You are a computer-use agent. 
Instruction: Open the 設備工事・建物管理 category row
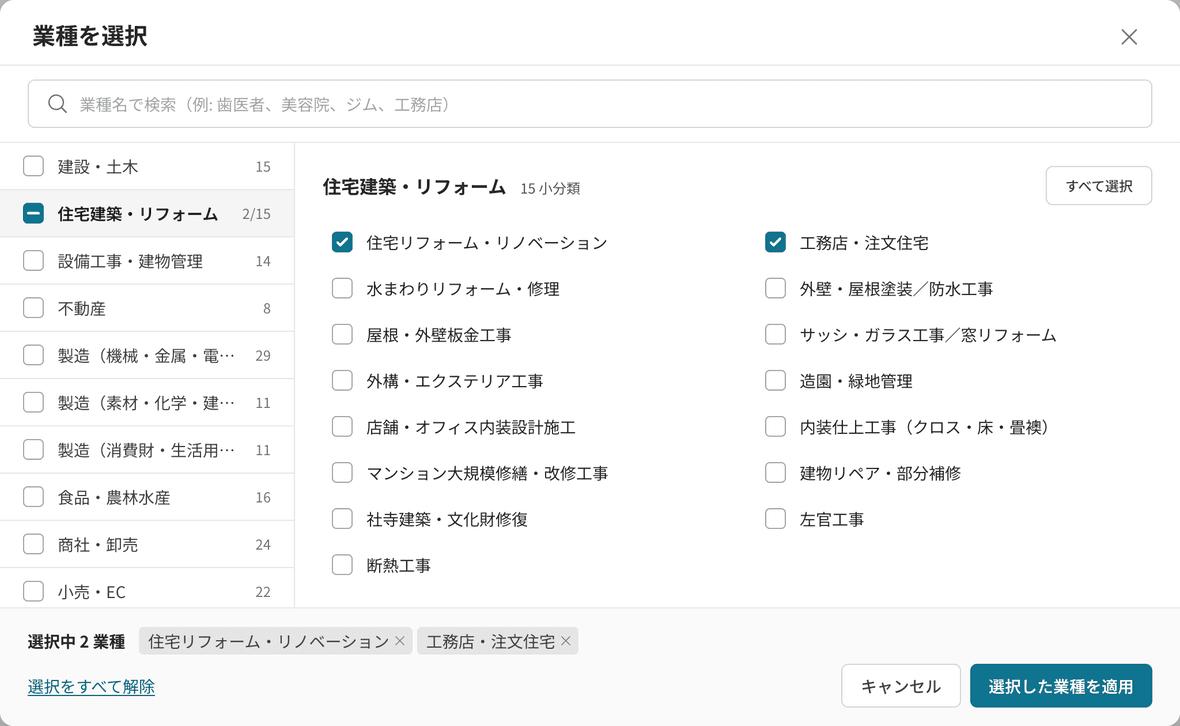[x=147, y=261]
